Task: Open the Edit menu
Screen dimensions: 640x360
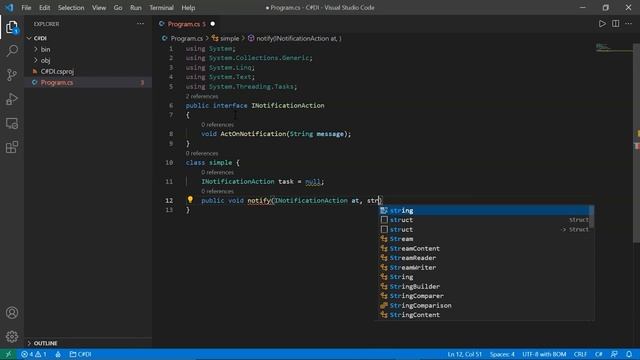Action: [44, 7]
